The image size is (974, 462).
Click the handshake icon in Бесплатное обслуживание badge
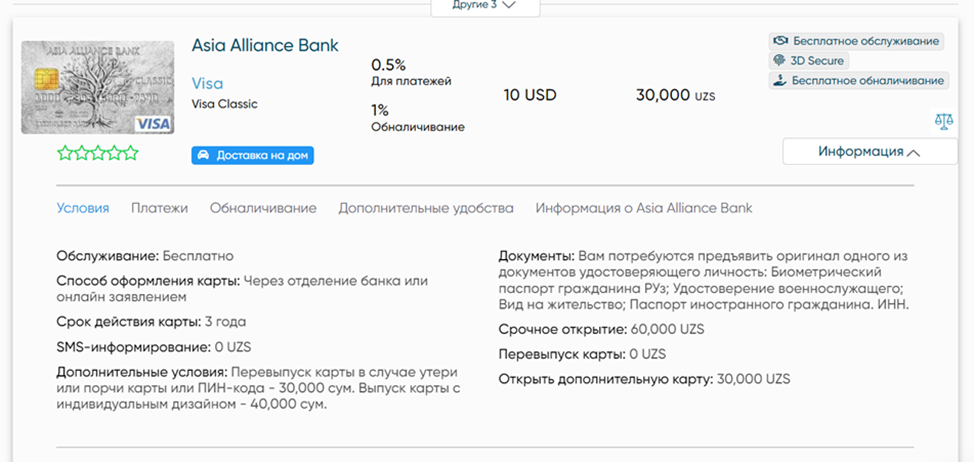(x=780, y=41)
